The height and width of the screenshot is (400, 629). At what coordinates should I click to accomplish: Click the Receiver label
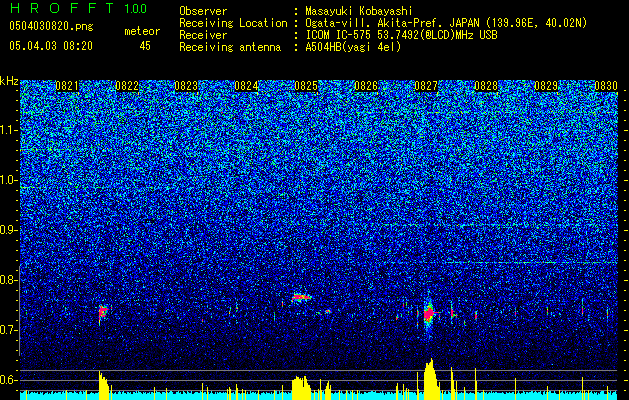pyautogui.click(x=203, y=35)
